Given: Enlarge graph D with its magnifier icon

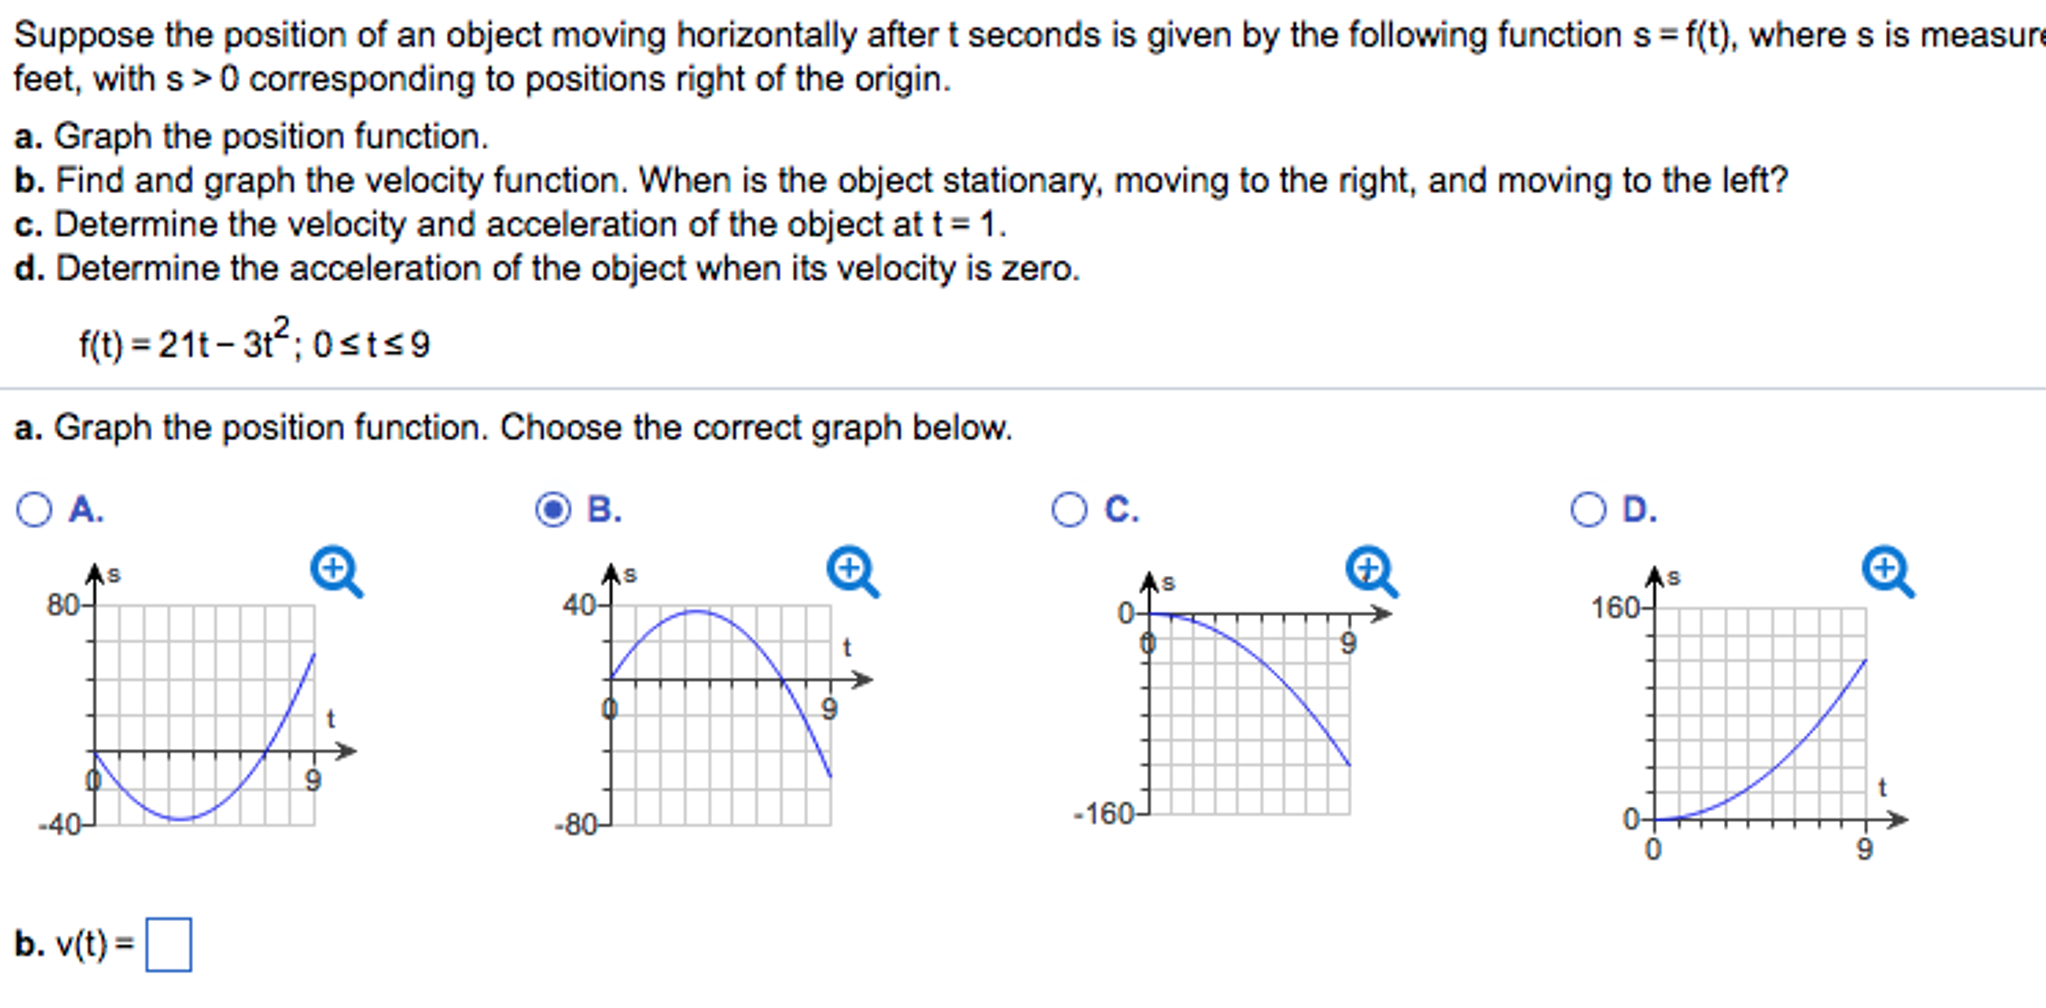Looking at the screenshot, I should pos(1887,571).
